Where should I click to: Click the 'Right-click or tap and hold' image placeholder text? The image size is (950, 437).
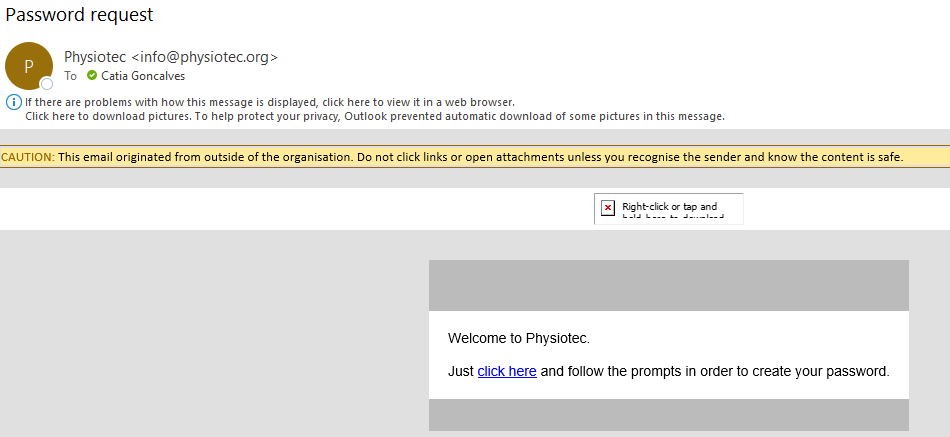point(669,208)
